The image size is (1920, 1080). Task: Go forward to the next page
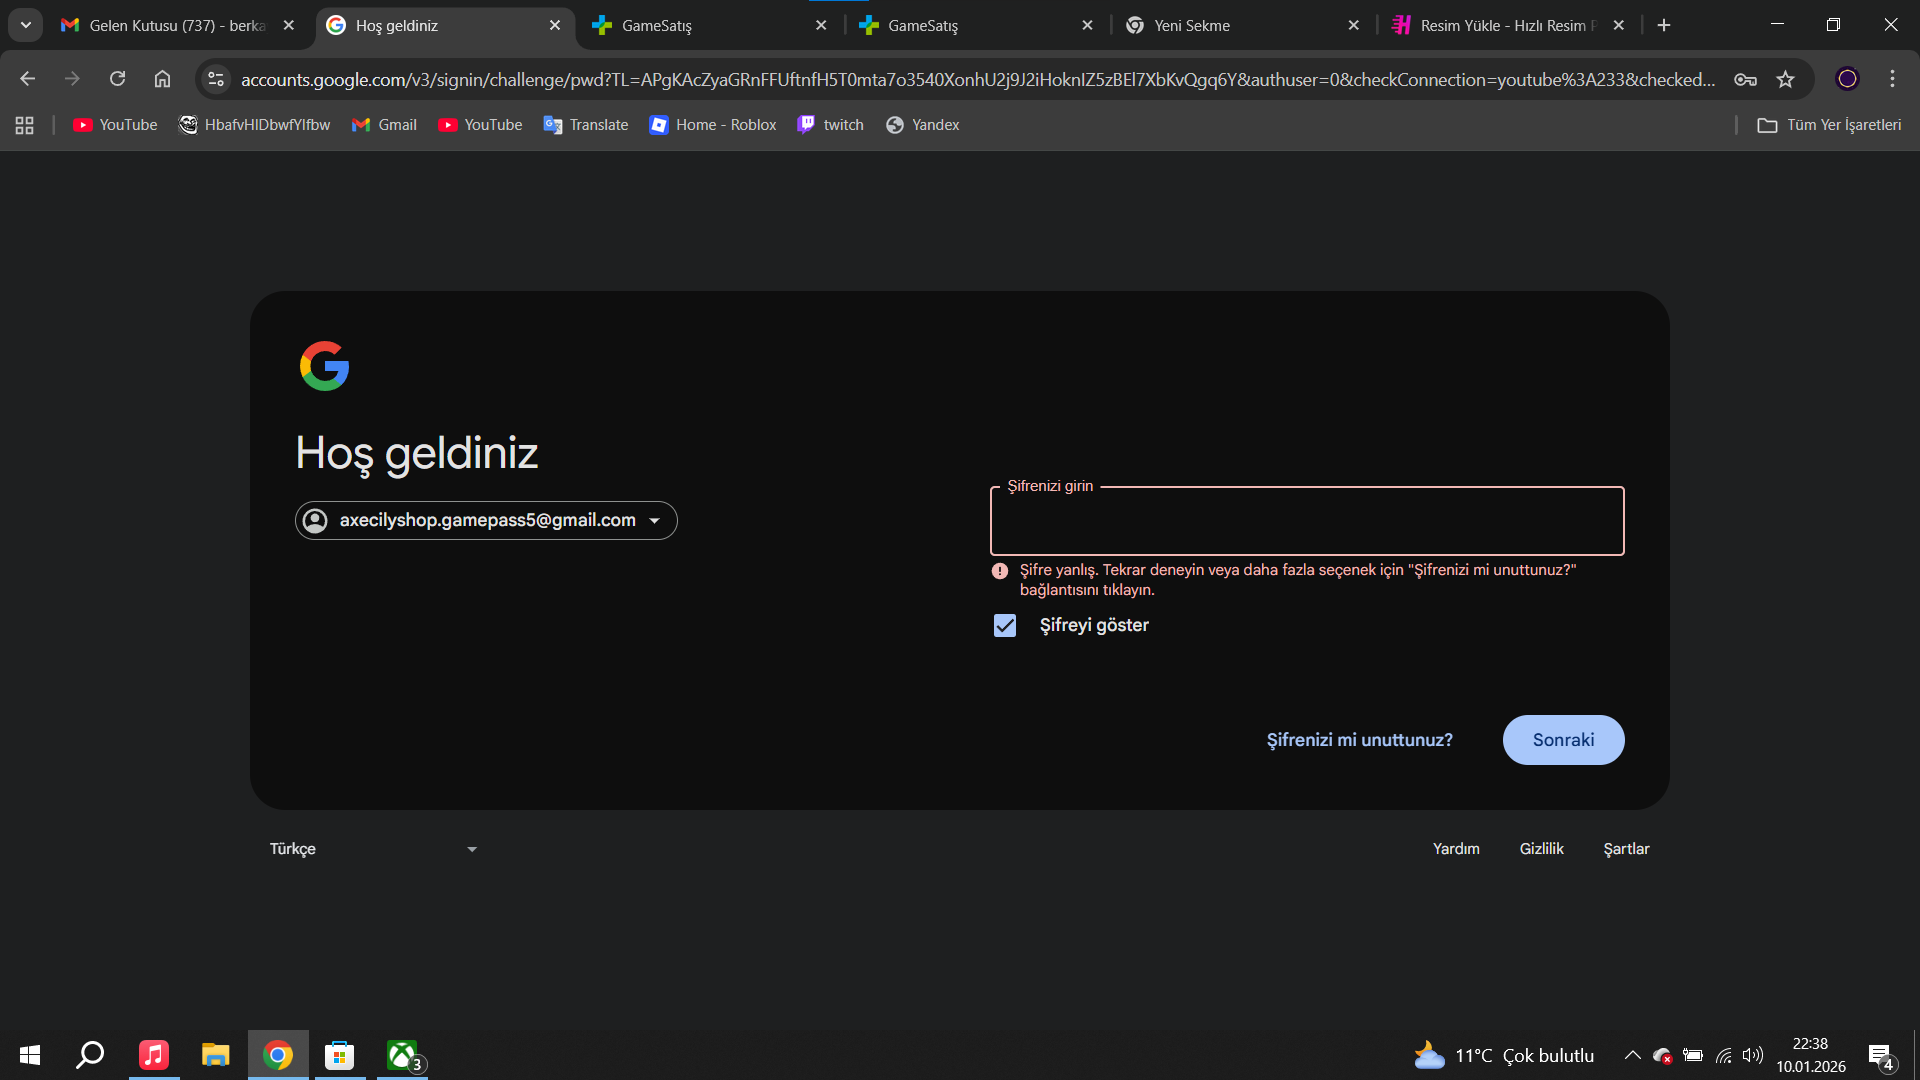tap(72, 79)
